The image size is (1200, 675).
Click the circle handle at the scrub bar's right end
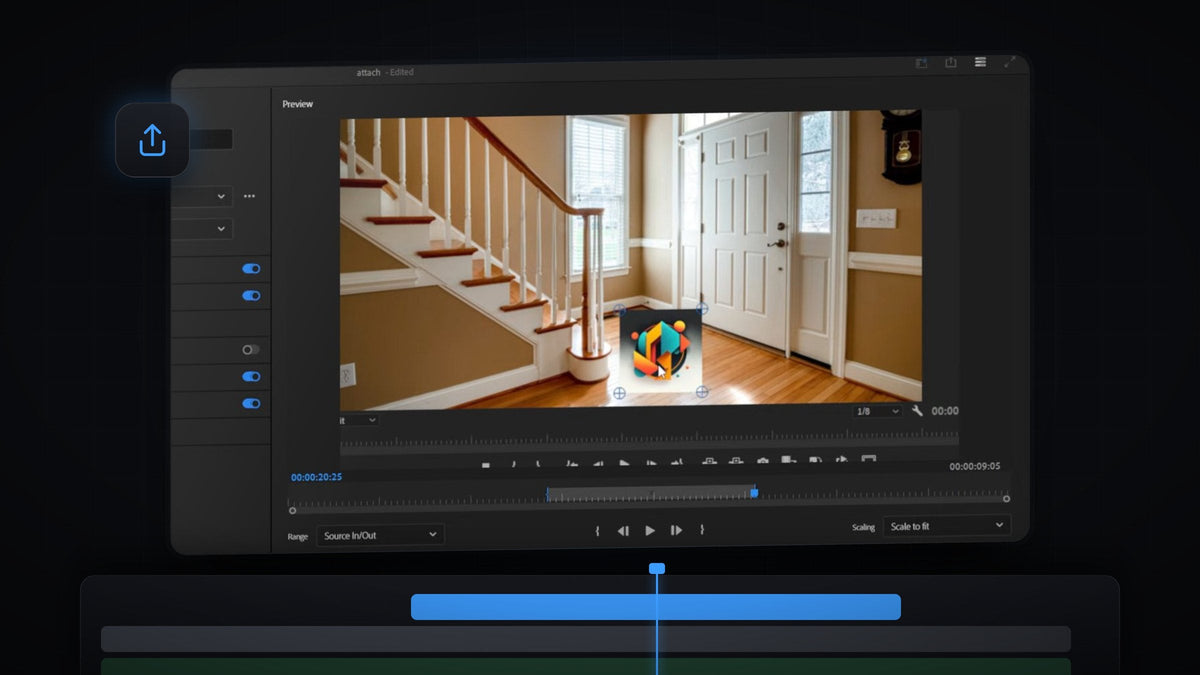(1006, 498)
